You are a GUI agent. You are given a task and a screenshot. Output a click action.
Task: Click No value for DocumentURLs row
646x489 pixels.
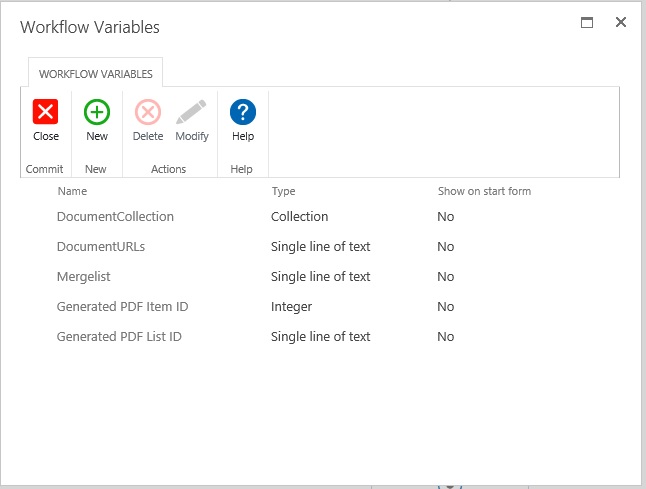click(445, 247)
